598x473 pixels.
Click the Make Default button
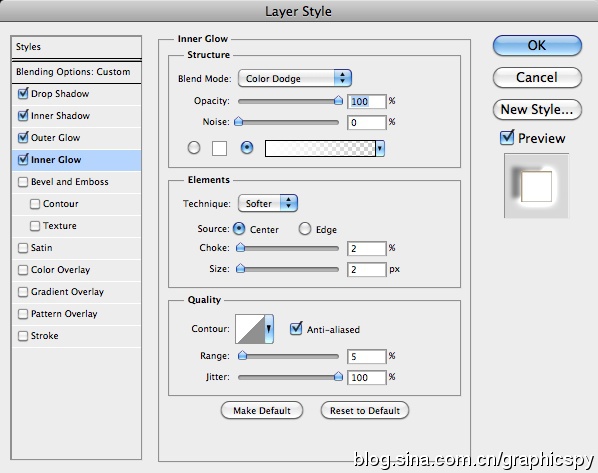pyautogui.click(x=262, y=410)
